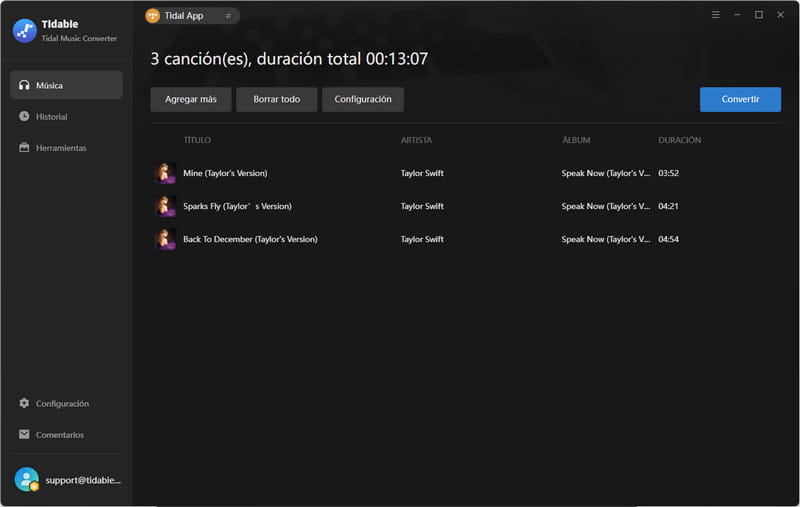Click album cover of Mine (Taylor's Version)
800x507 pixels.
(x=165, y=173)
